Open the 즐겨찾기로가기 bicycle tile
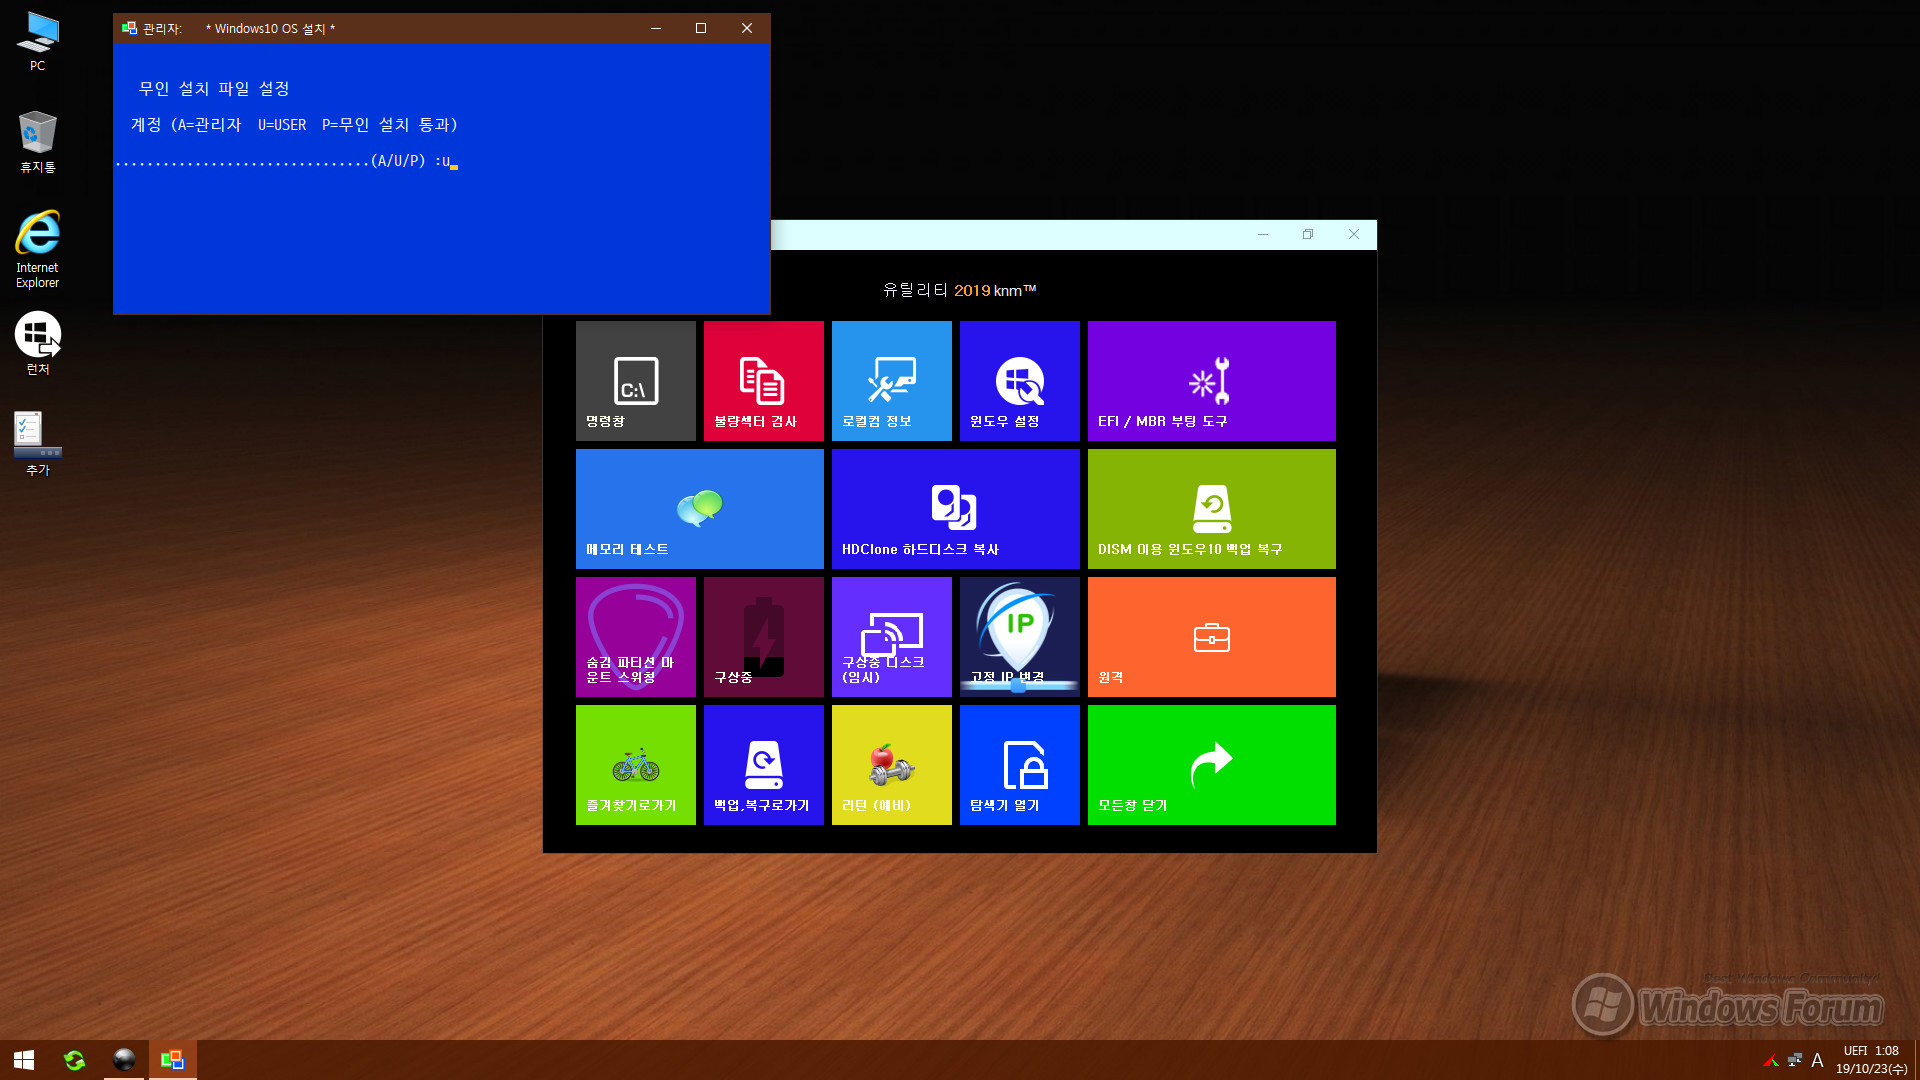Image resolution: width=1920 pixels, height=1080 pixels. (x=636, y=765)
